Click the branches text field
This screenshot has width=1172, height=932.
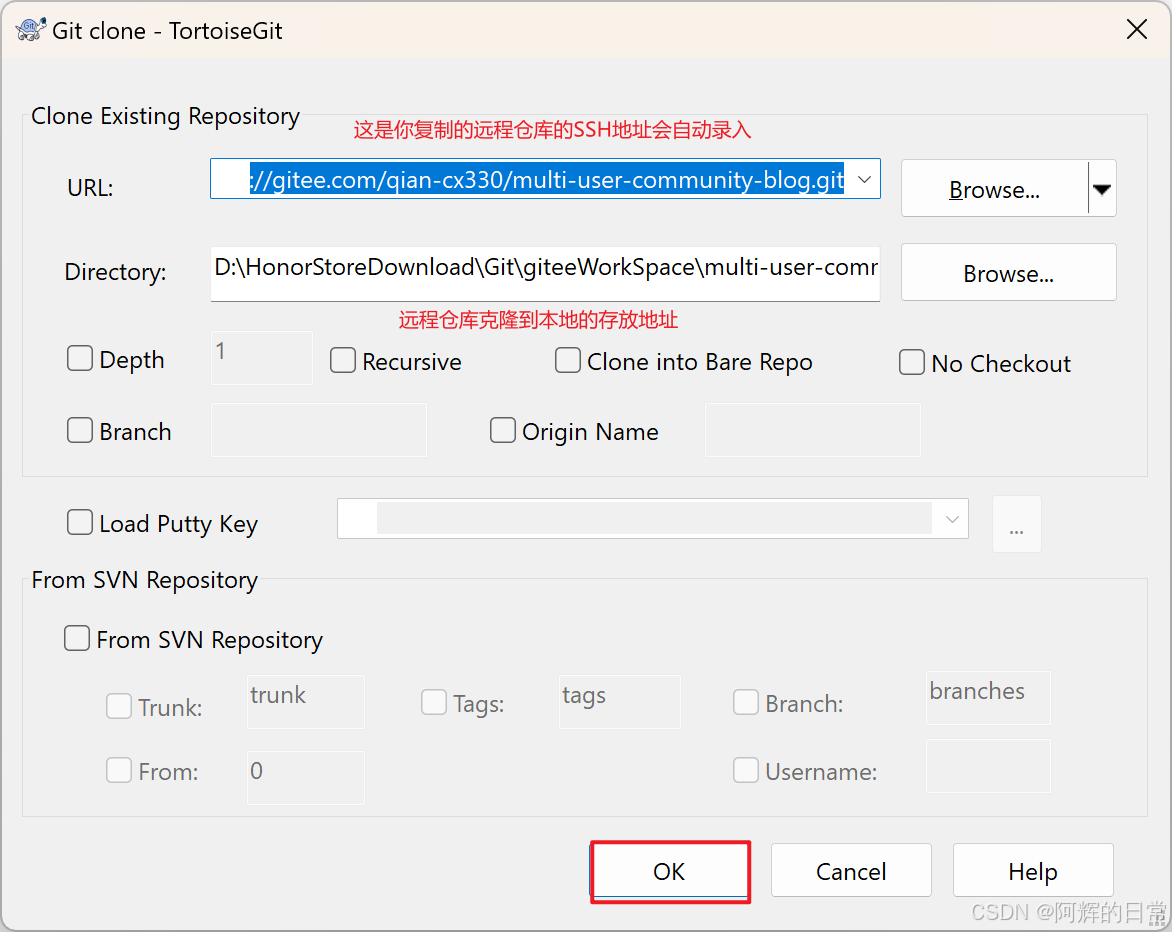coord(988,698)
